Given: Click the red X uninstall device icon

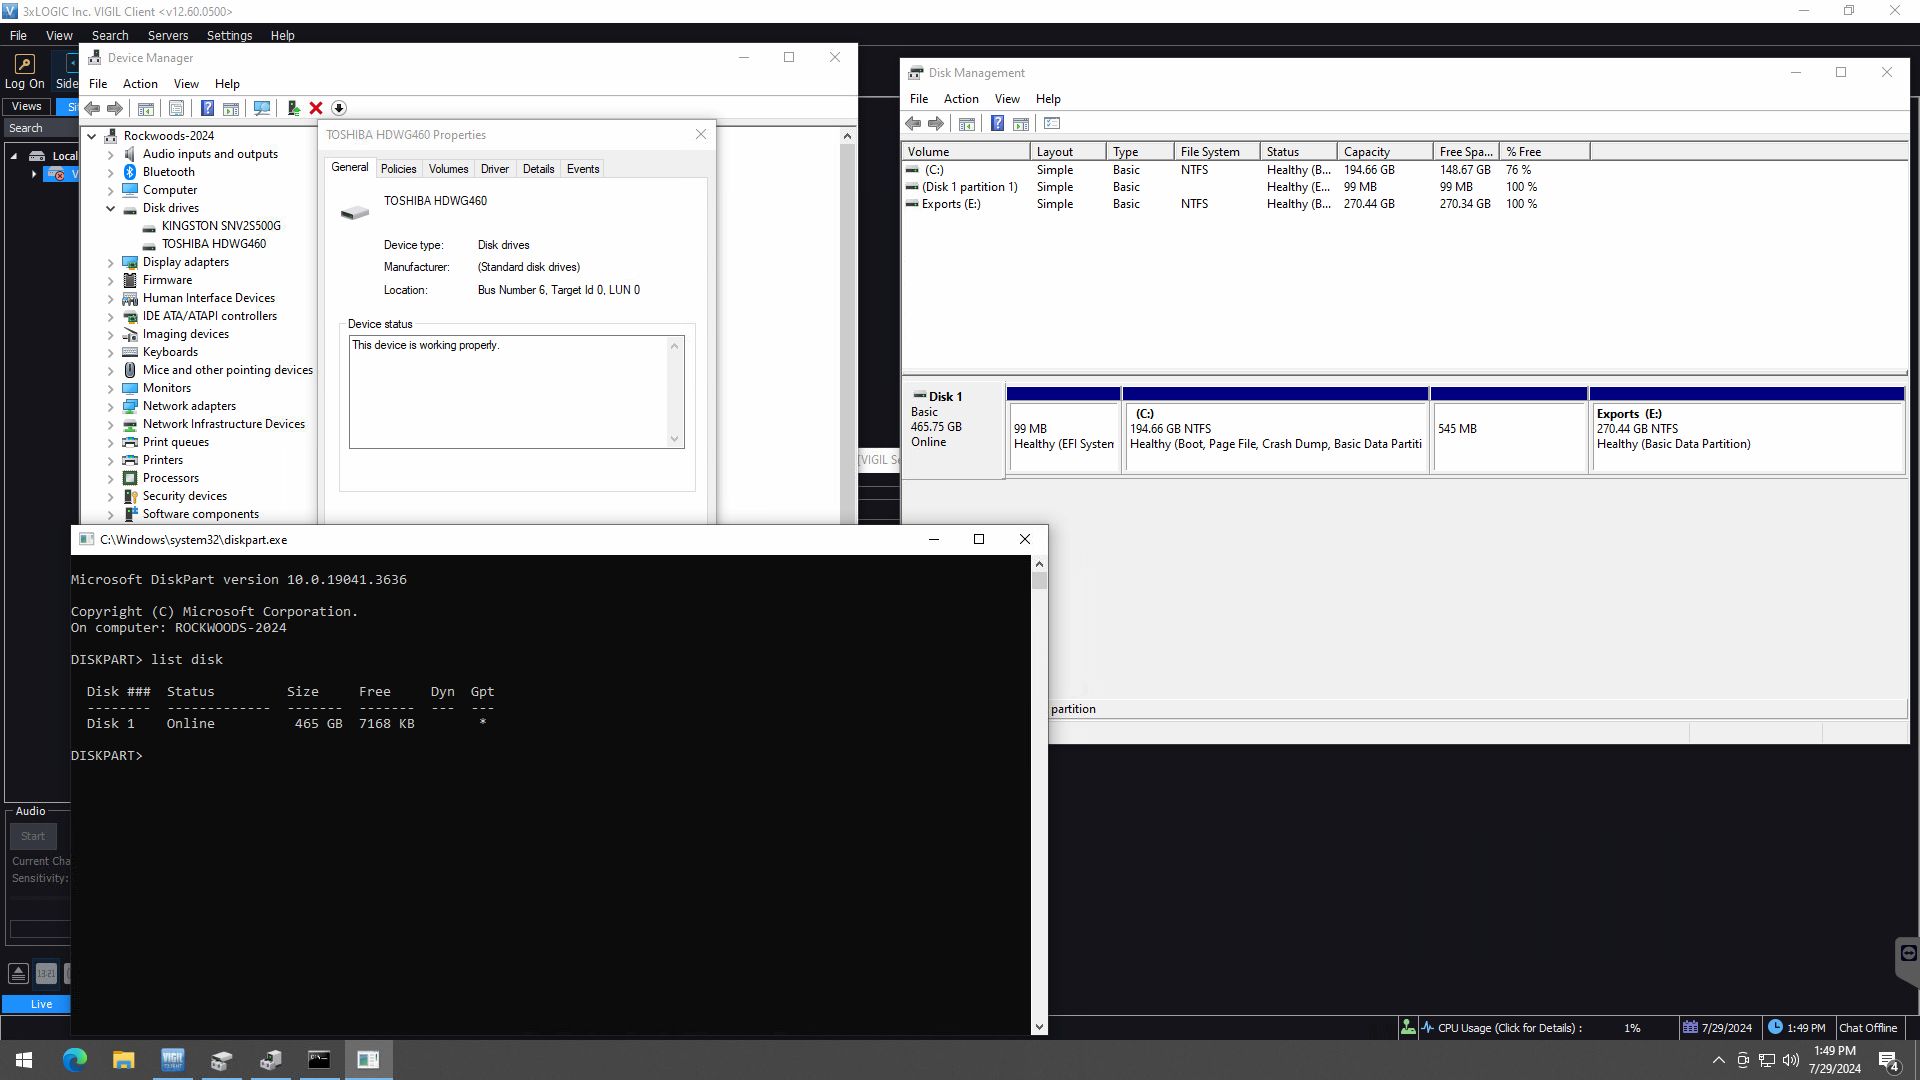Looking at the screenshot, I should (x=316, y=108).
